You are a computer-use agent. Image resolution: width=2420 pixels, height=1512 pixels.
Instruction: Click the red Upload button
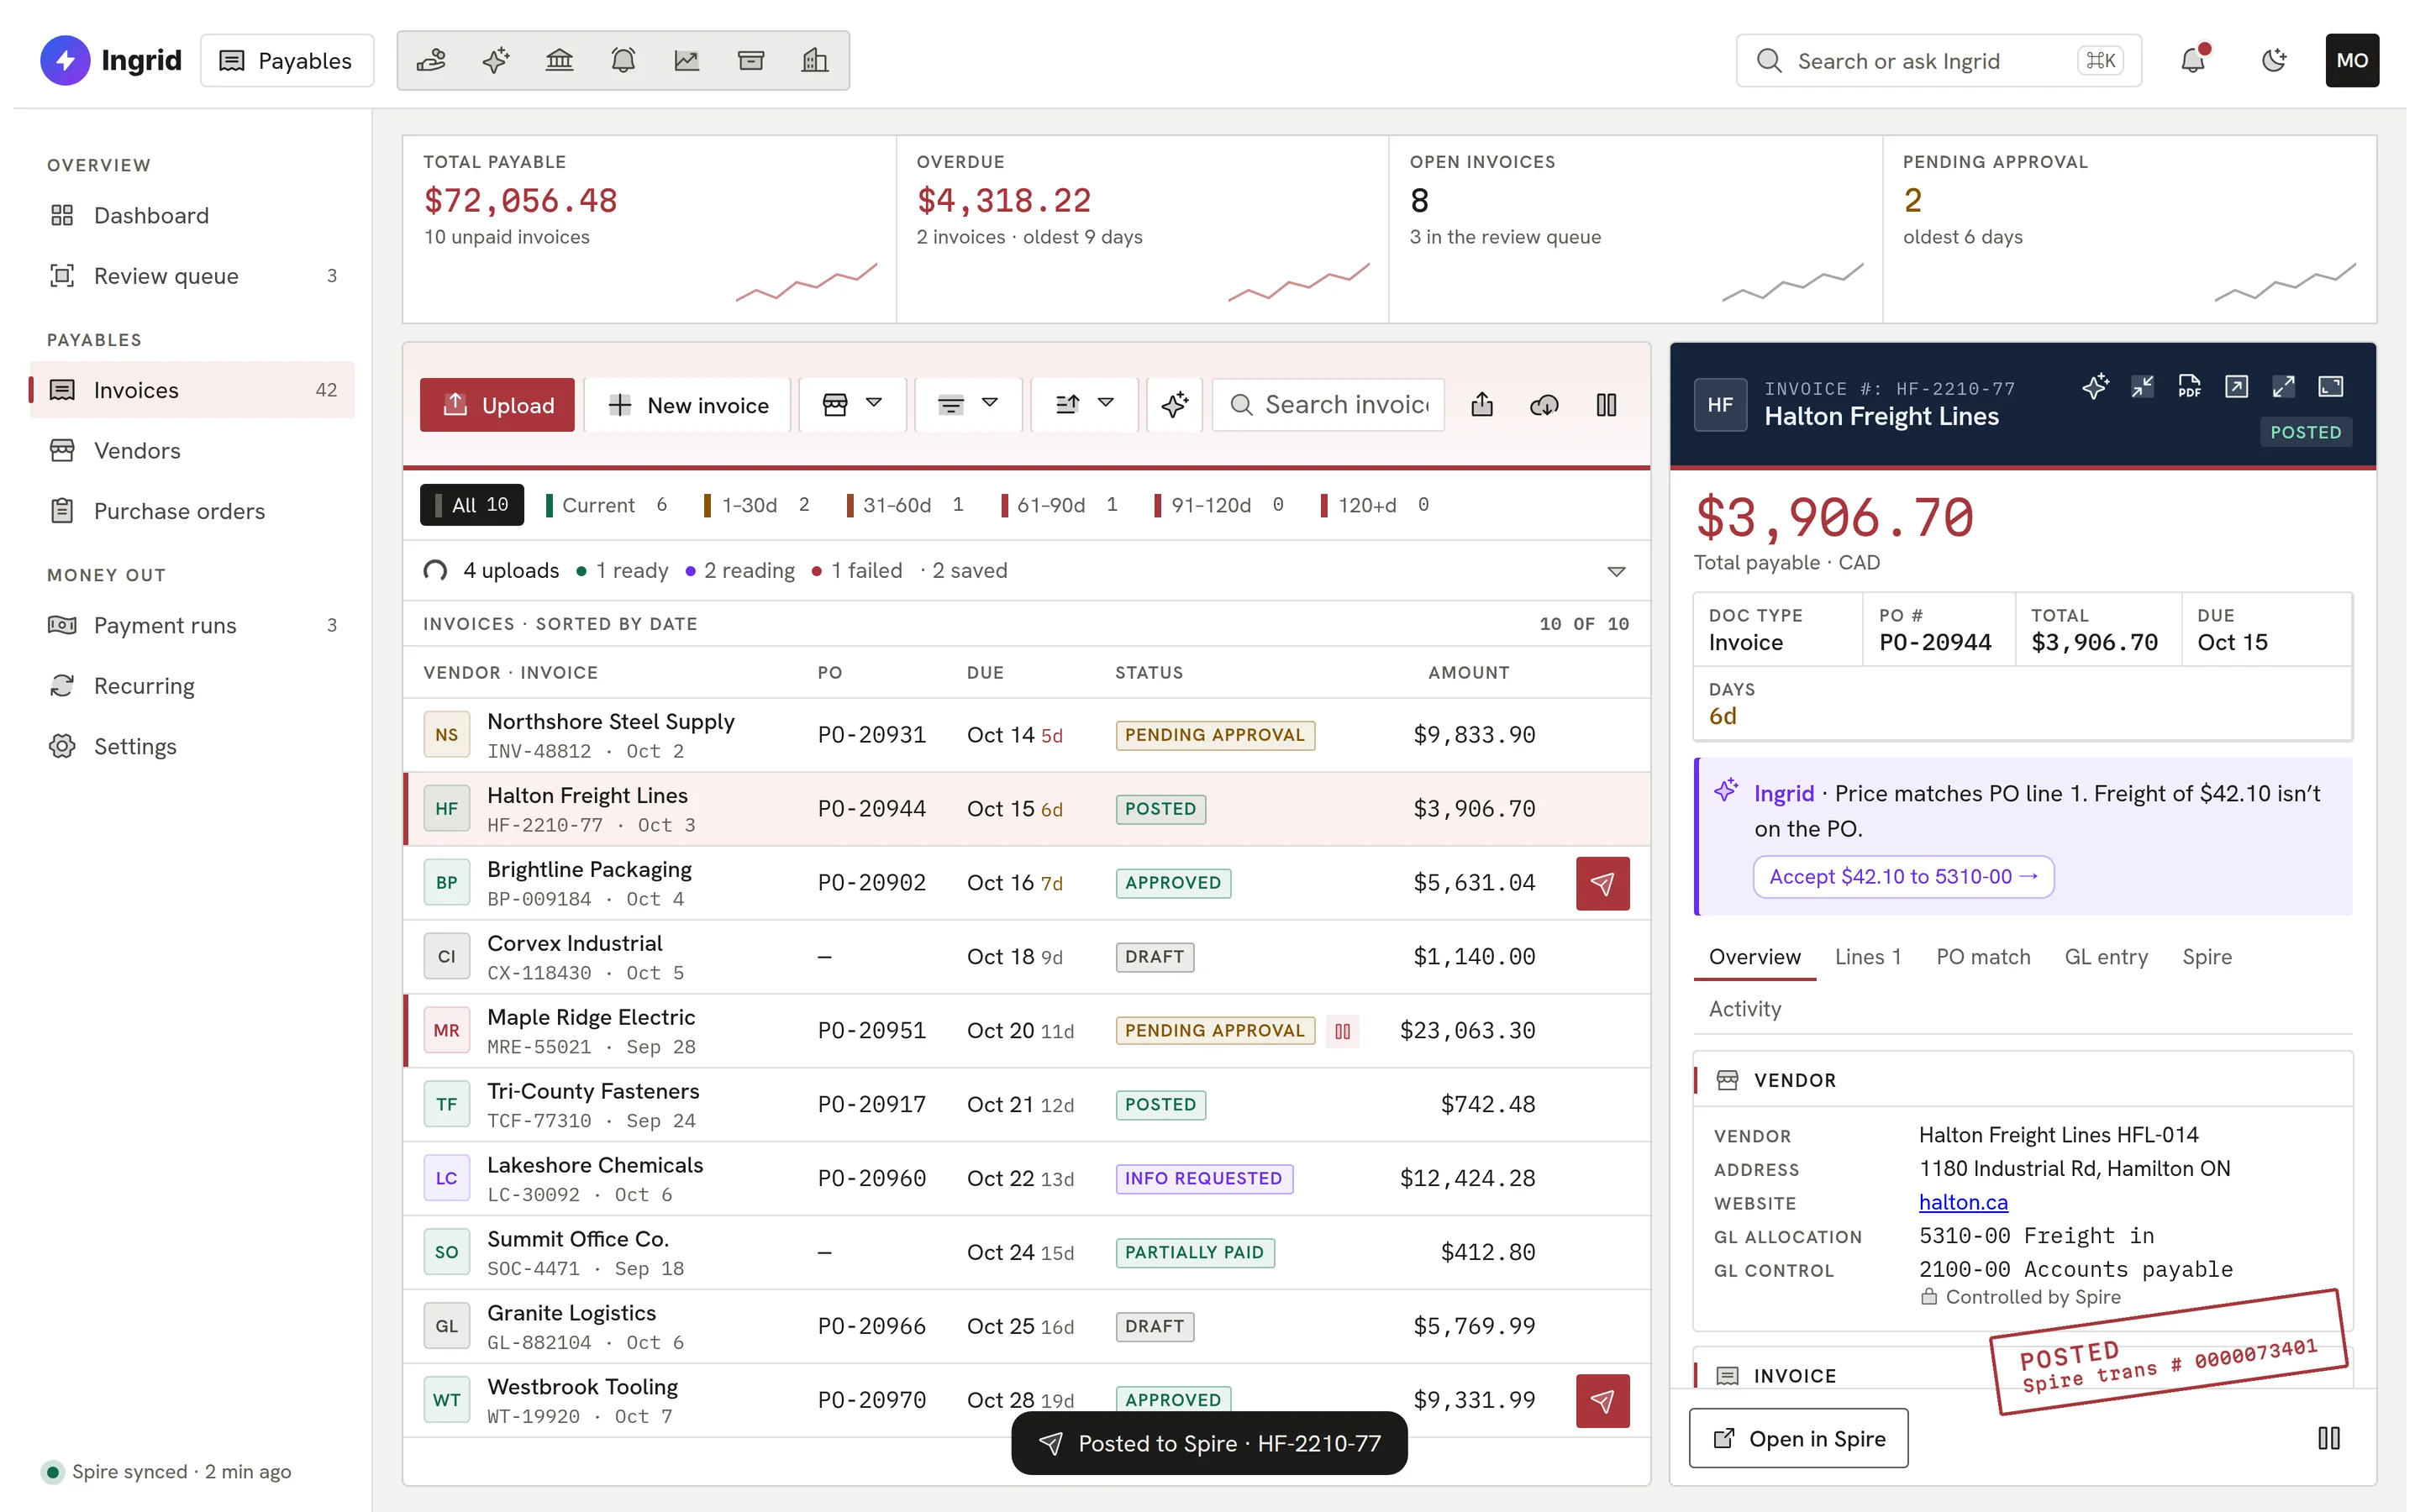coord(497,404)
